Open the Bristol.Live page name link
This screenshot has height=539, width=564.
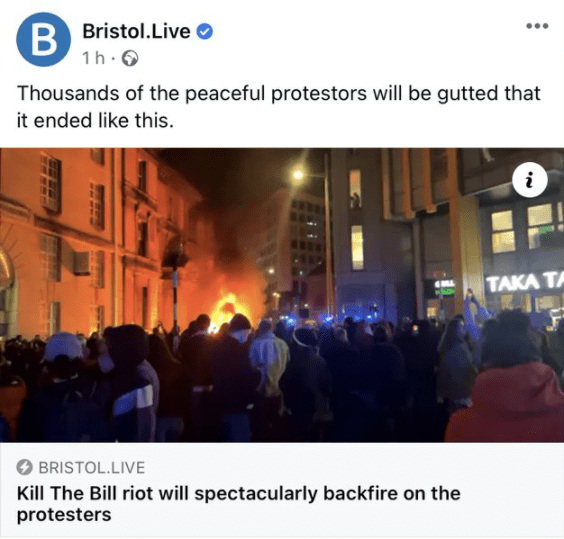(136, 31)
